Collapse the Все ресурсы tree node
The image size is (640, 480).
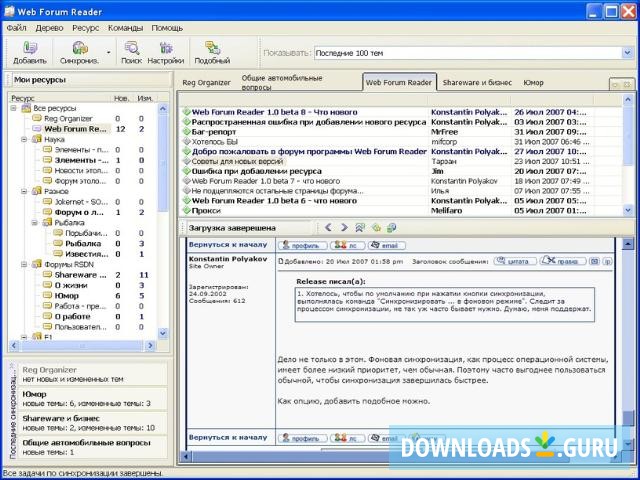pyautogui.click(x=13, y=108)
